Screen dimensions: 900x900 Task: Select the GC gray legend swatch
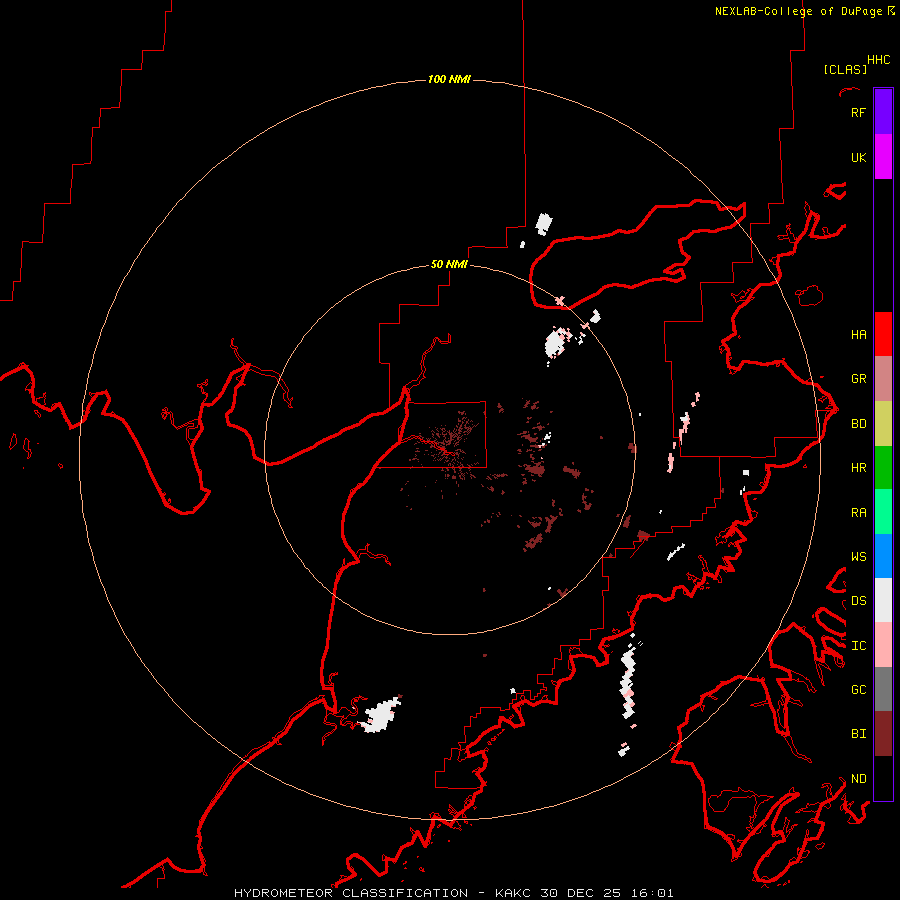click(x=883, y=689)
